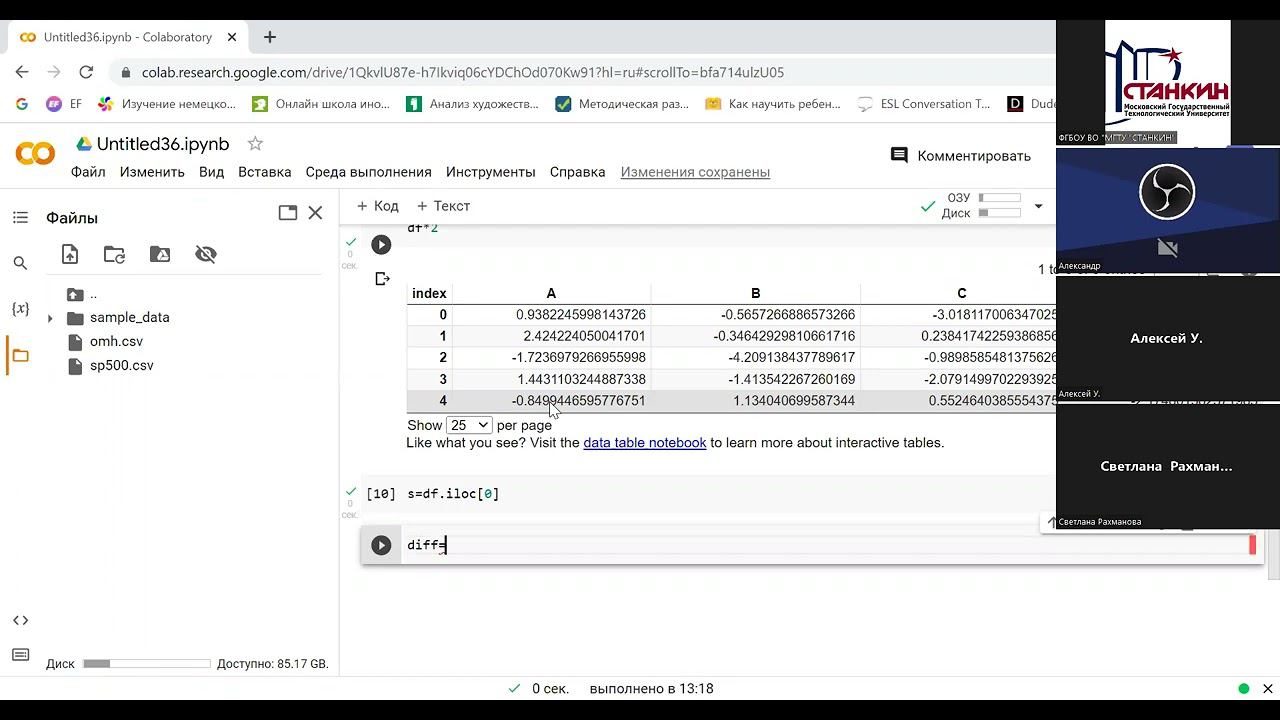This screenshot has width=1280, height=720.
Task: Click the Изменения сохранены link
Action: [695, 172]
